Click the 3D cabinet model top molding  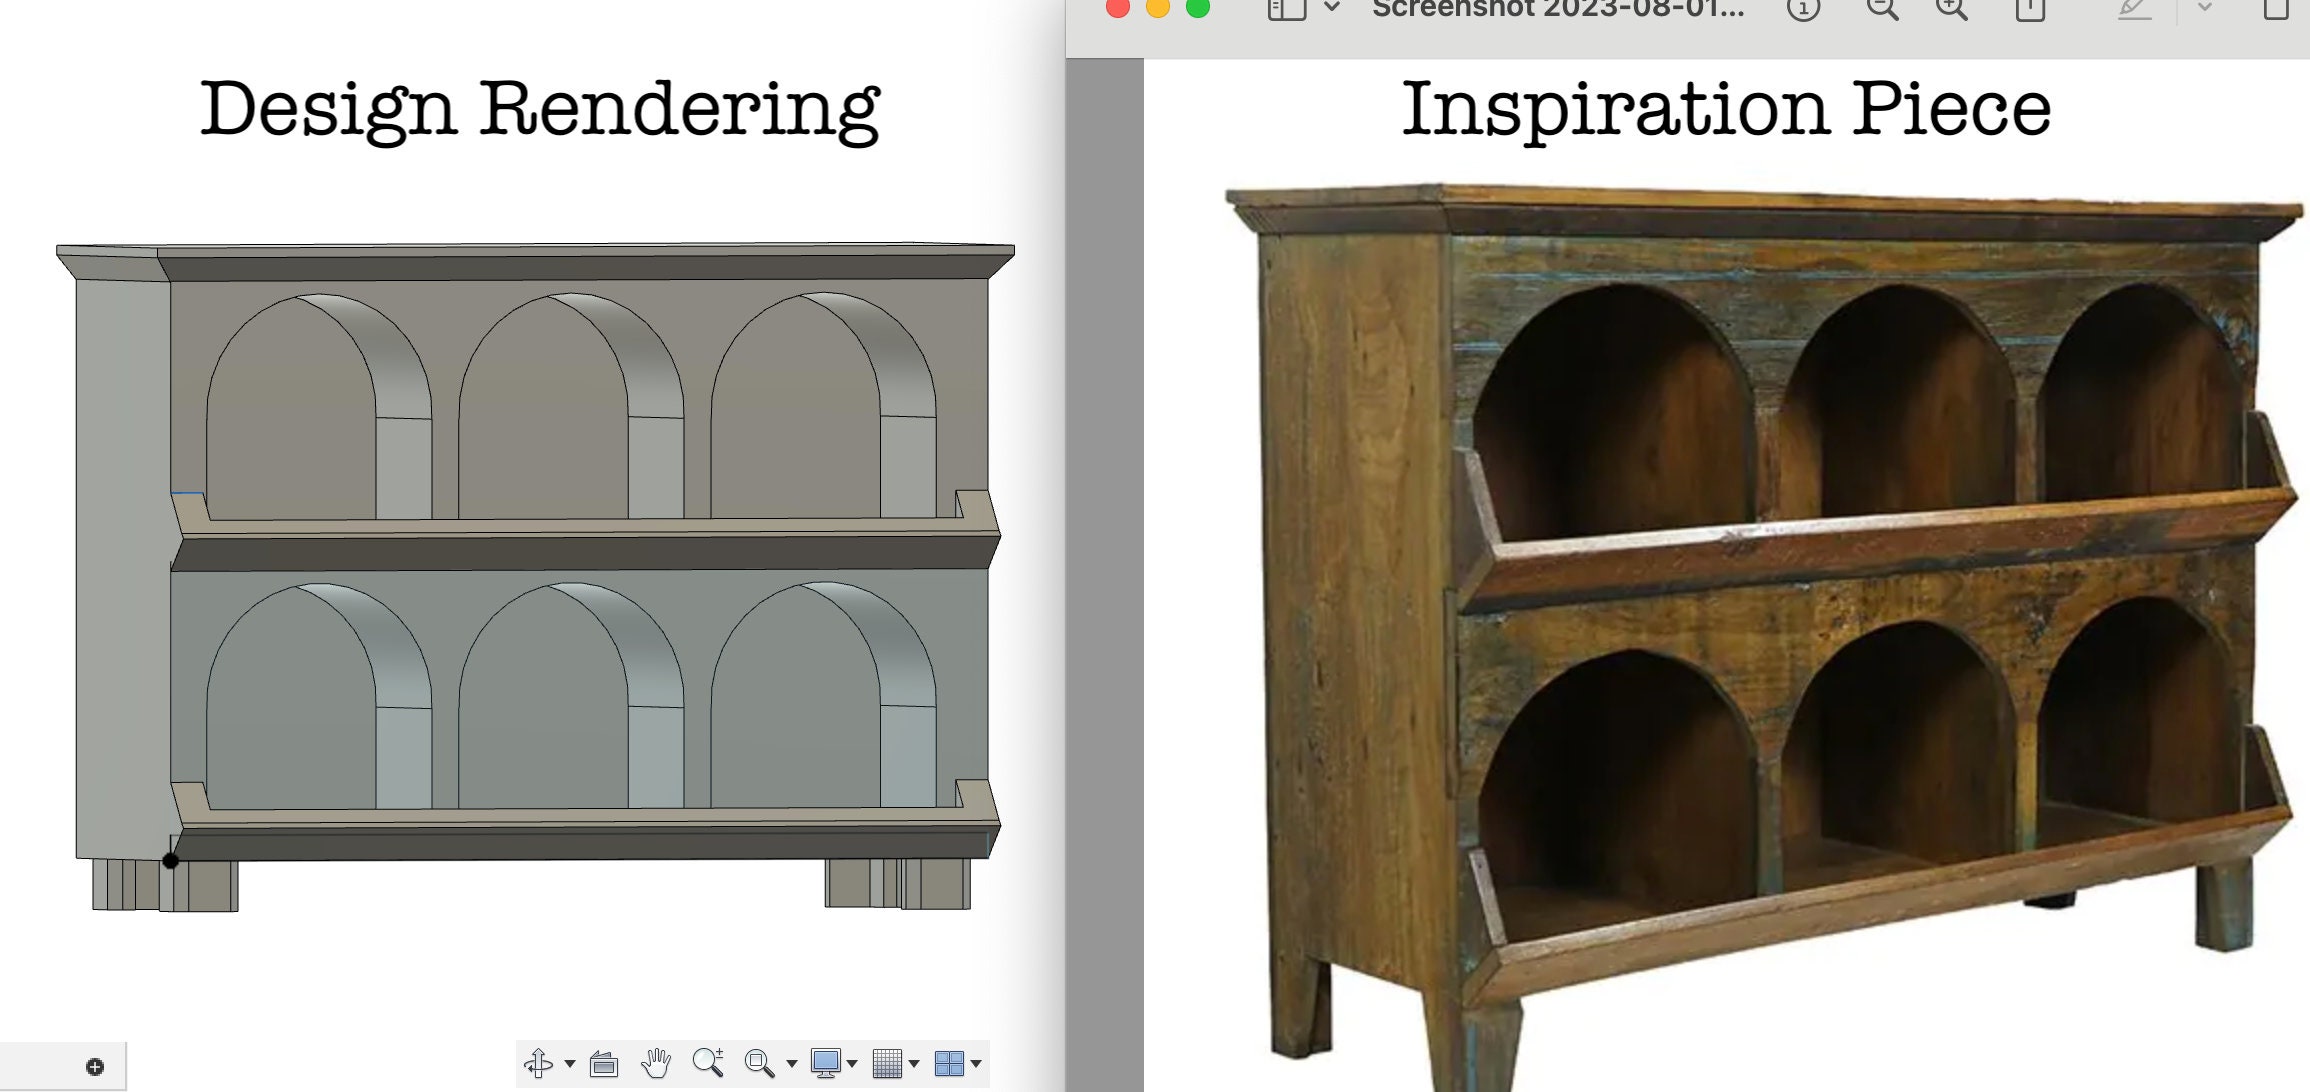pyautogui.click(x=535, y=262)
